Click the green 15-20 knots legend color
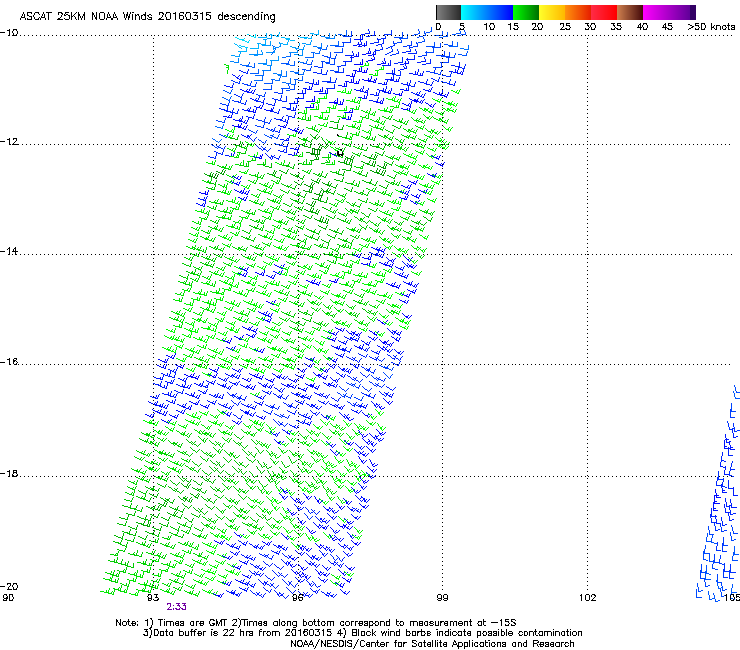Screen dimensions: 740x650 tap(526, 12)
